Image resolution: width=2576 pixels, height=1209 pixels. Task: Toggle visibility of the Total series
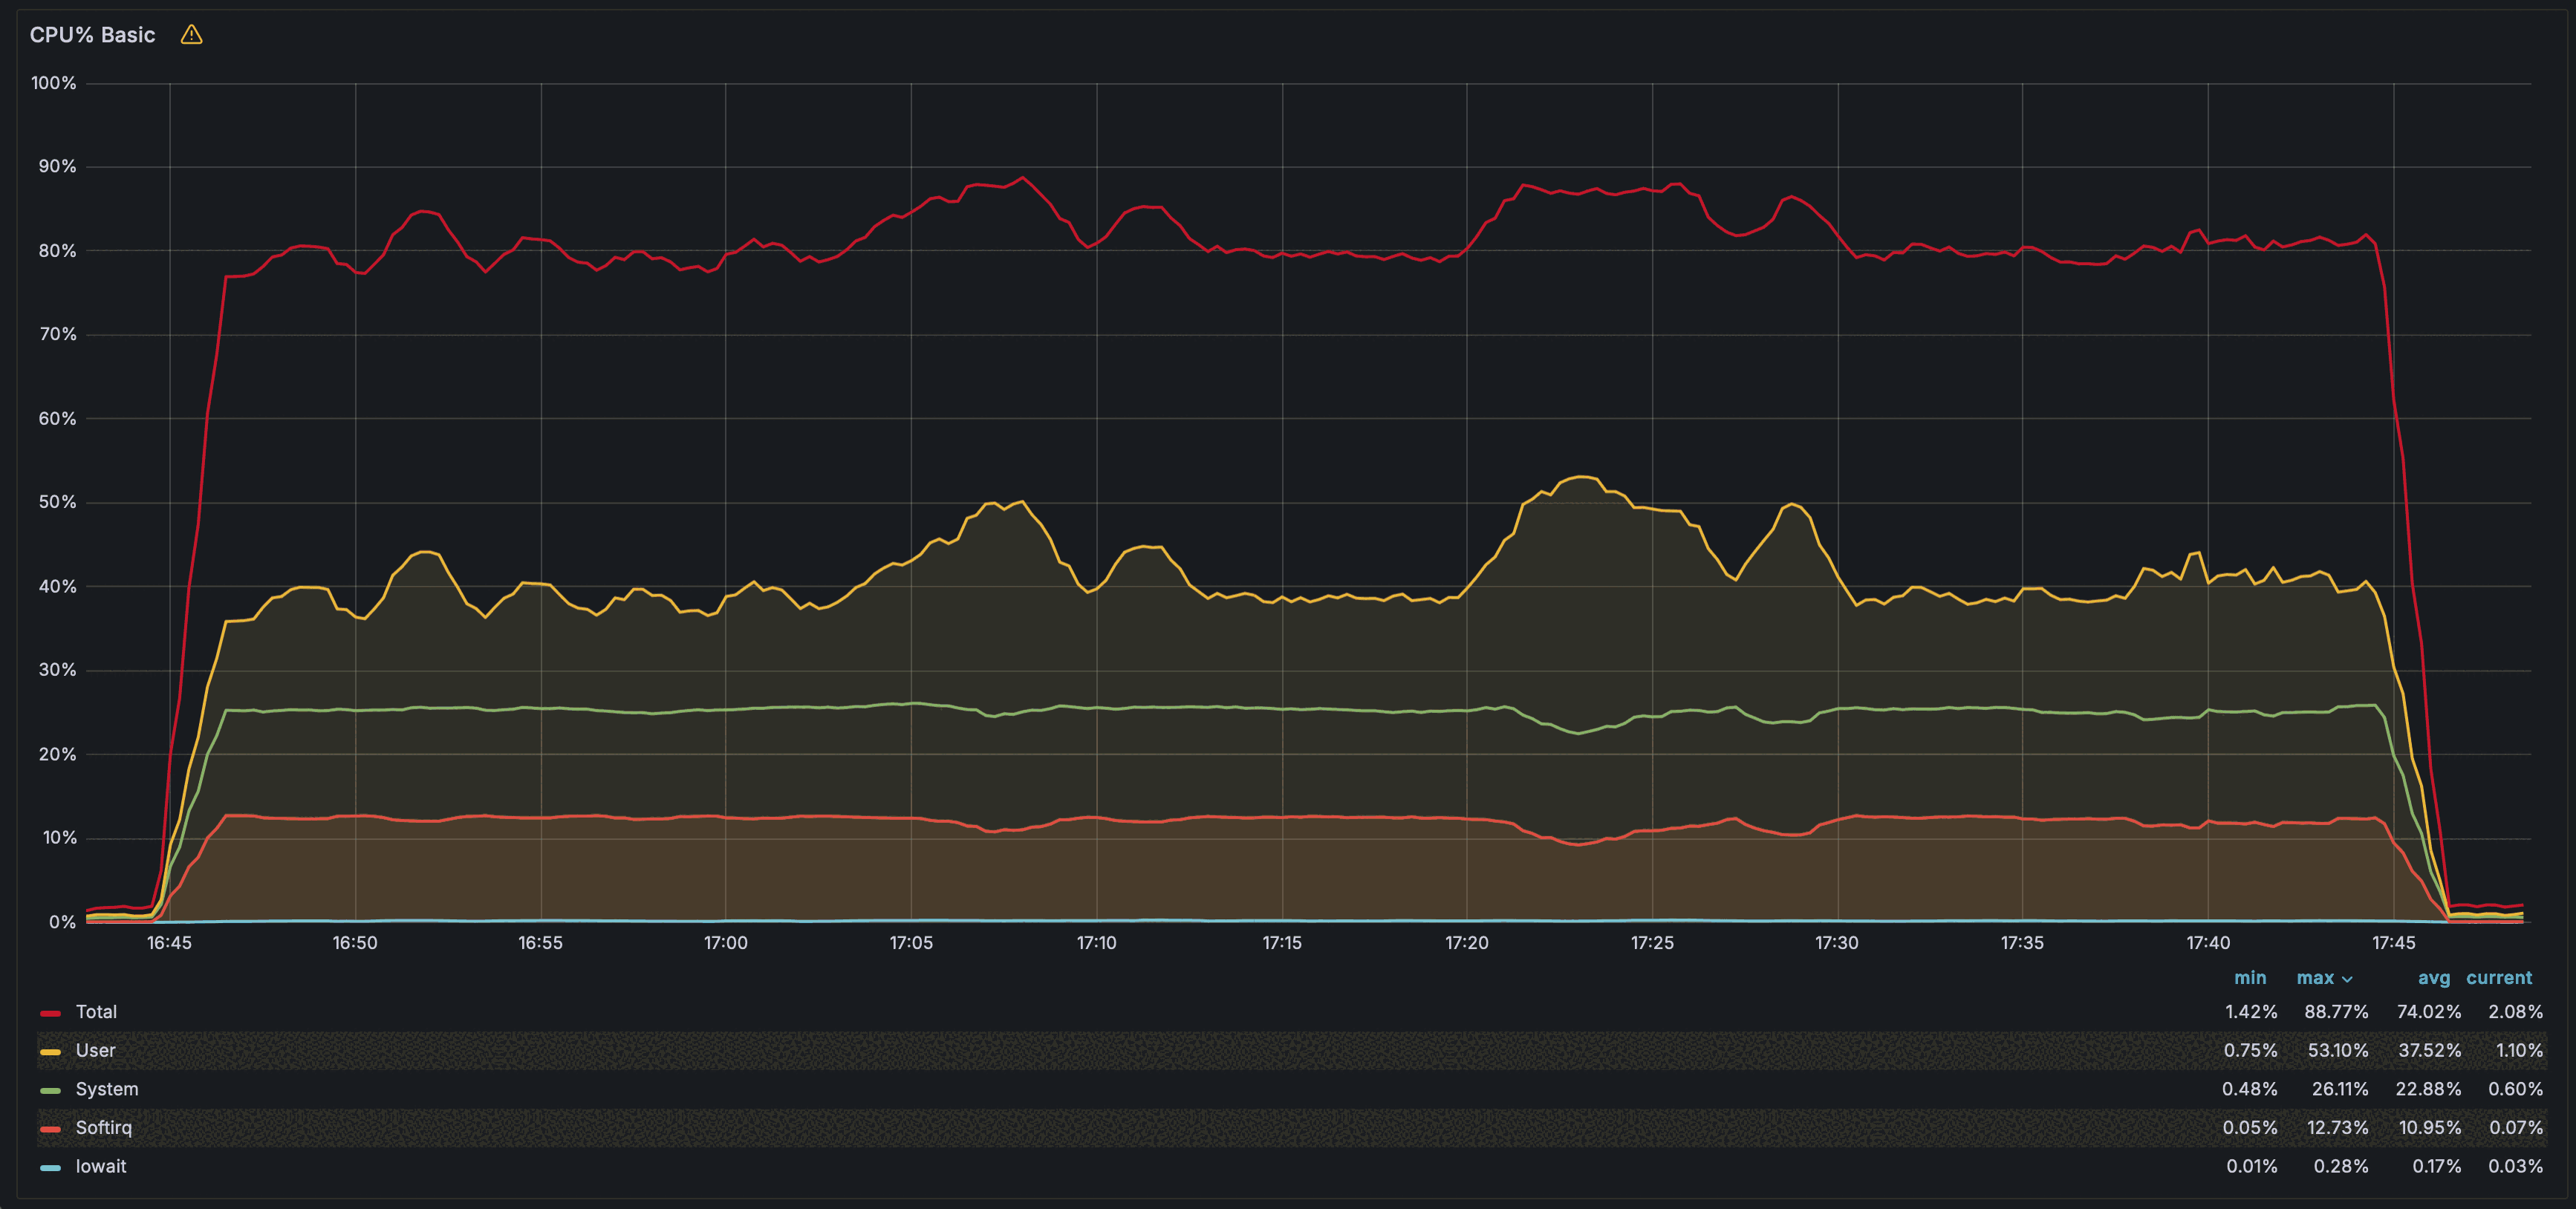coord(96,1012)
